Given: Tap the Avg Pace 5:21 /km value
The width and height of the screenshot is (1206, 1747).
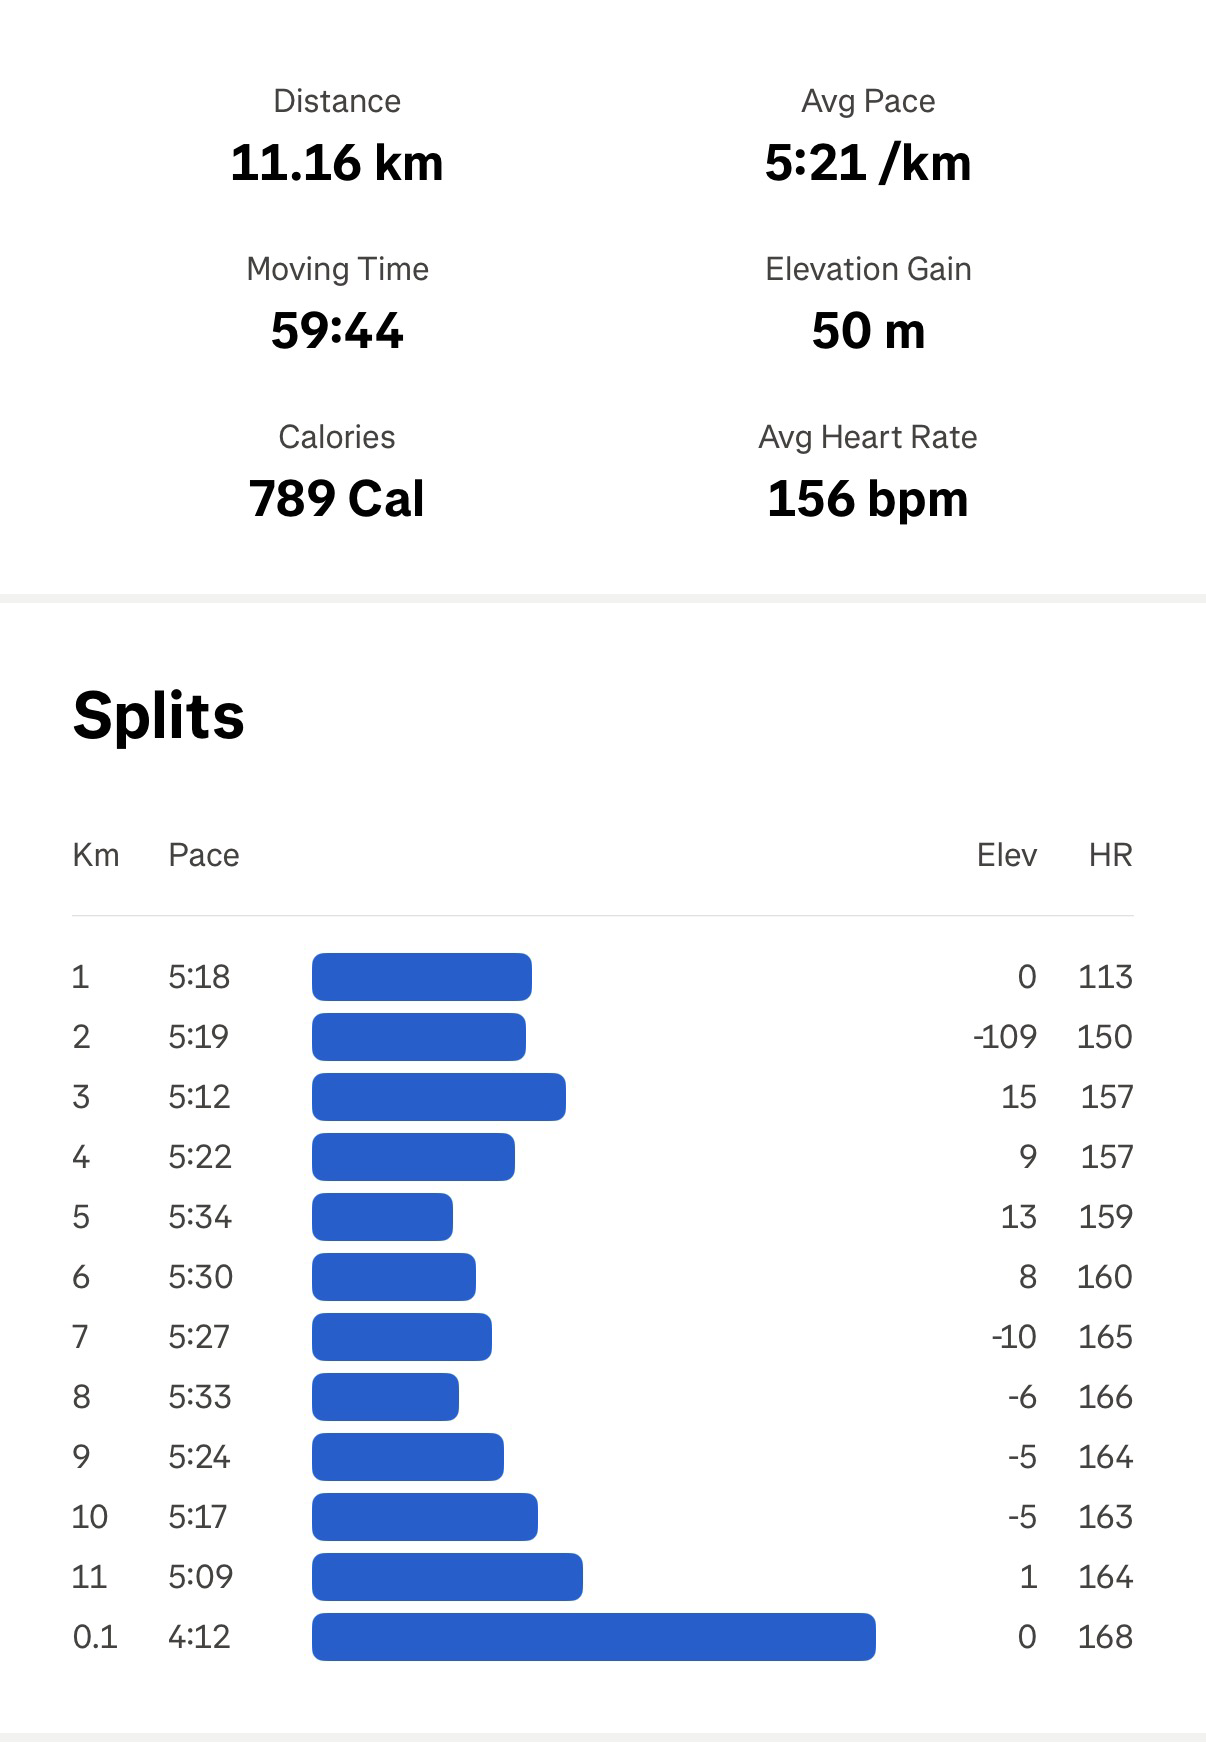Looking at the screenshot, I should (x=868, y=162).
